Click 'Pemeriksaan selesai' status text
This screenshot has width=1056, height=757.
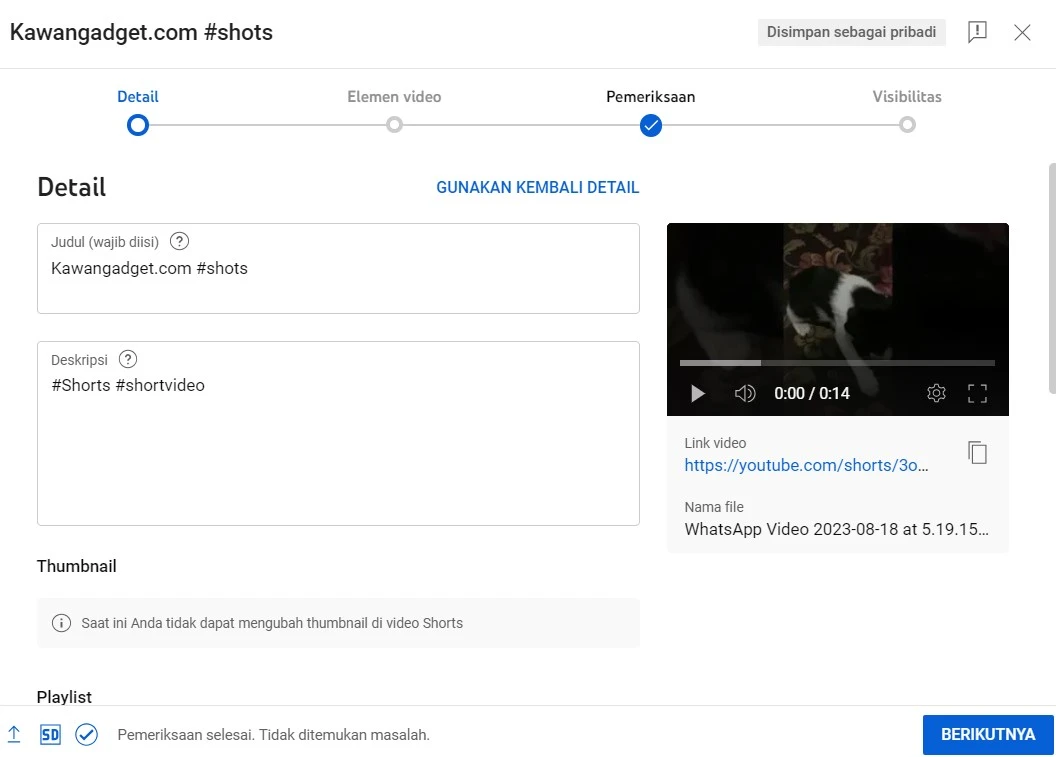coord(273,735)
